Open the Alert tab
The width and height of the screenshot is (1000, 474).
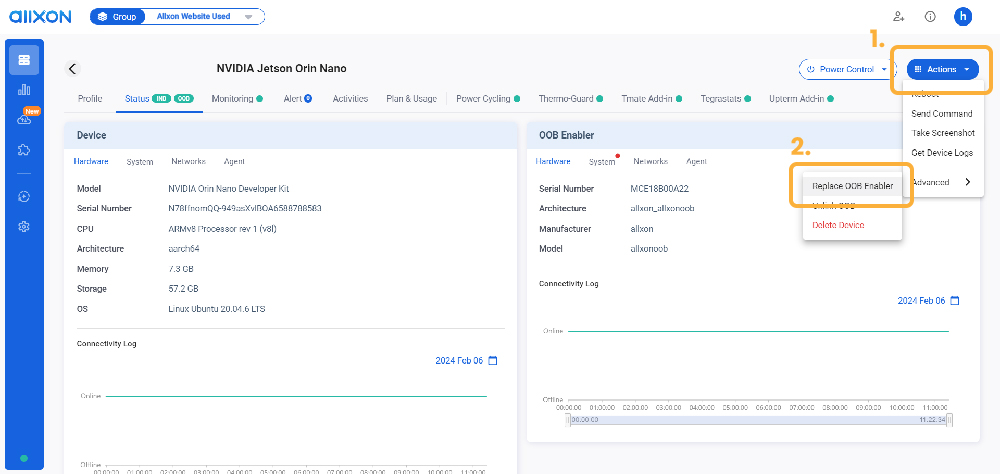pos(297,99)
